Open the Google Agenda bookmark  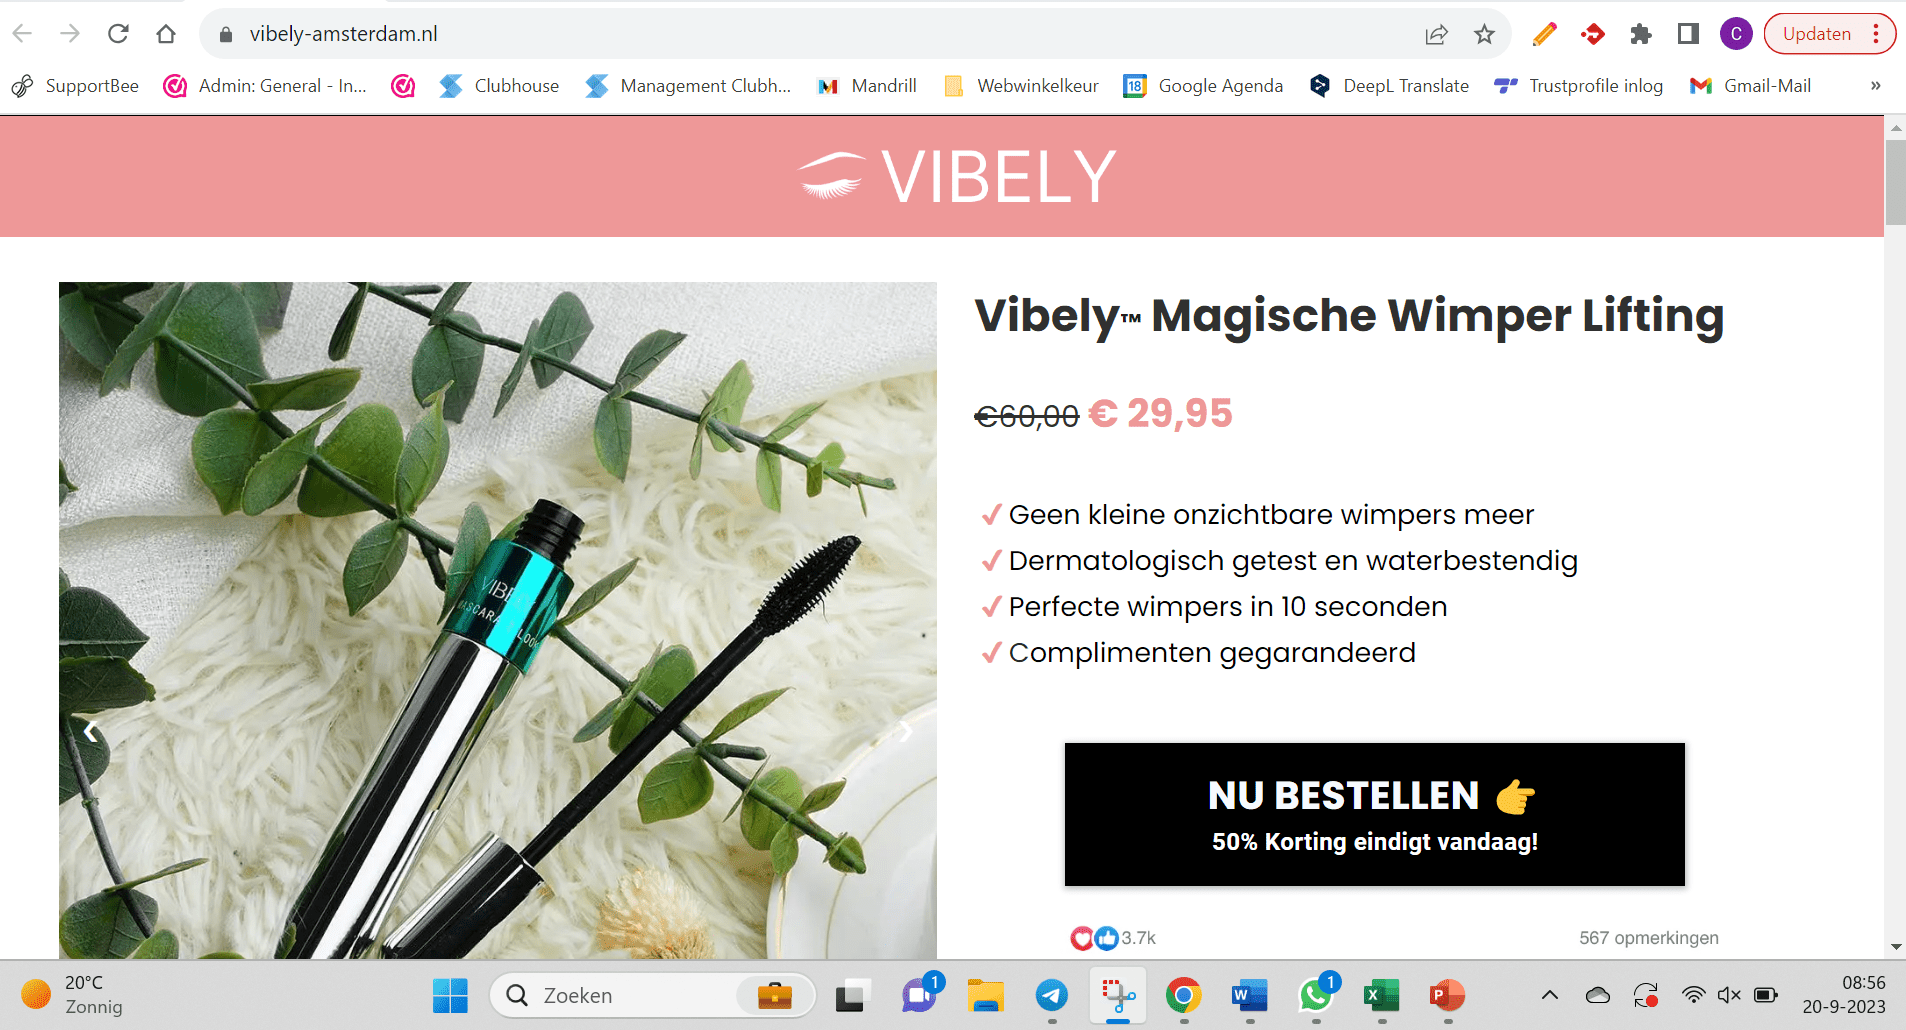1203,86
